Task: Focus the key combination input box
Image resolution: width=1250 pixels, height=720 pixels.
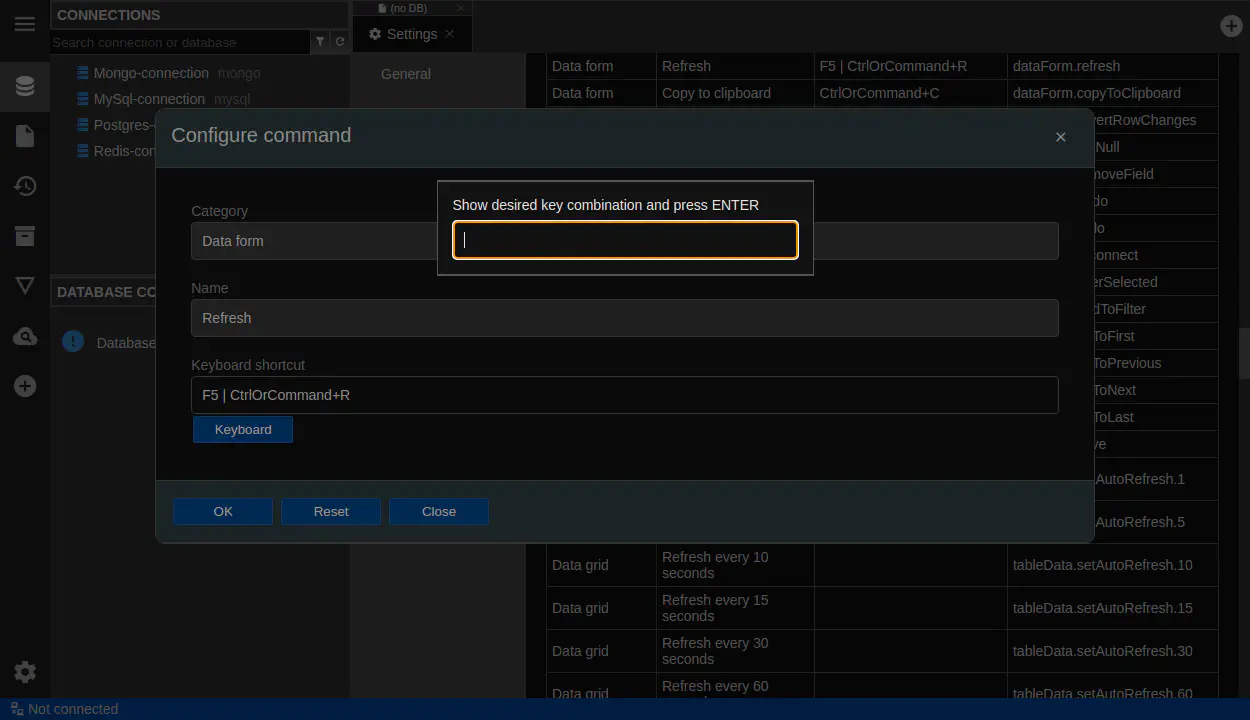Action: point(625,240)
